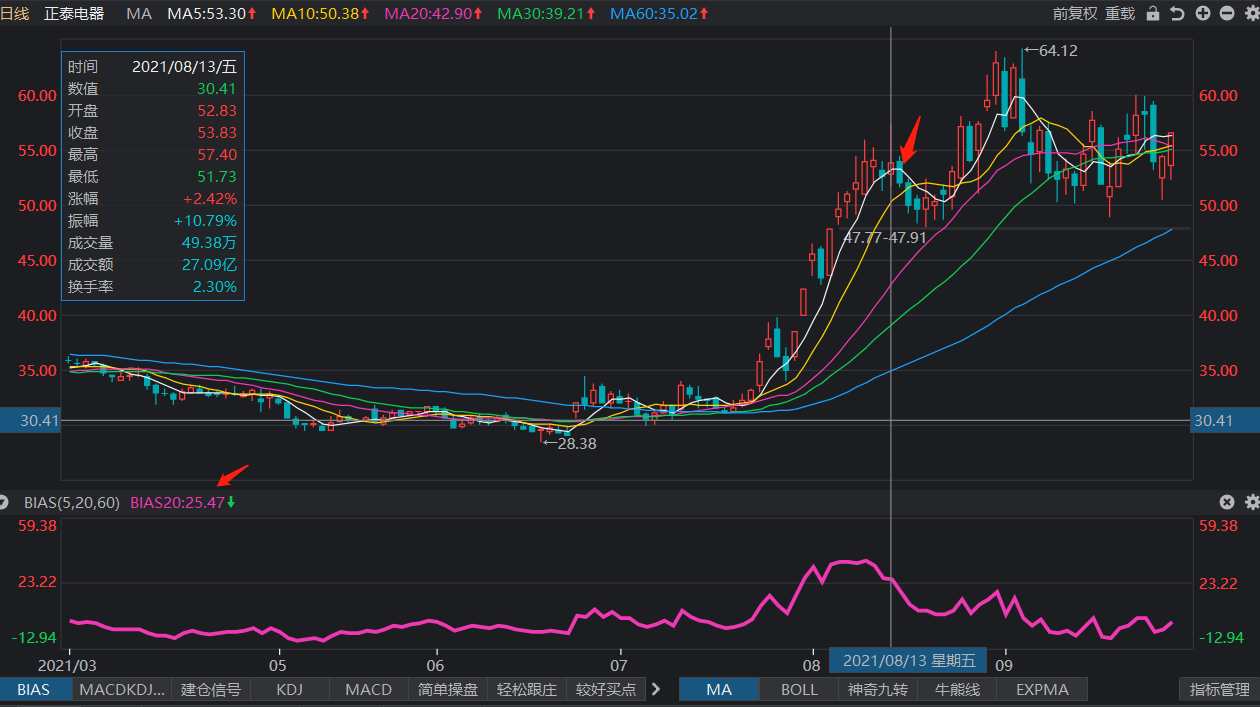The width and height of the screenshot is (1260, 707).
Task: Click the MA20:42.90 value
Action: click(433, 14)
